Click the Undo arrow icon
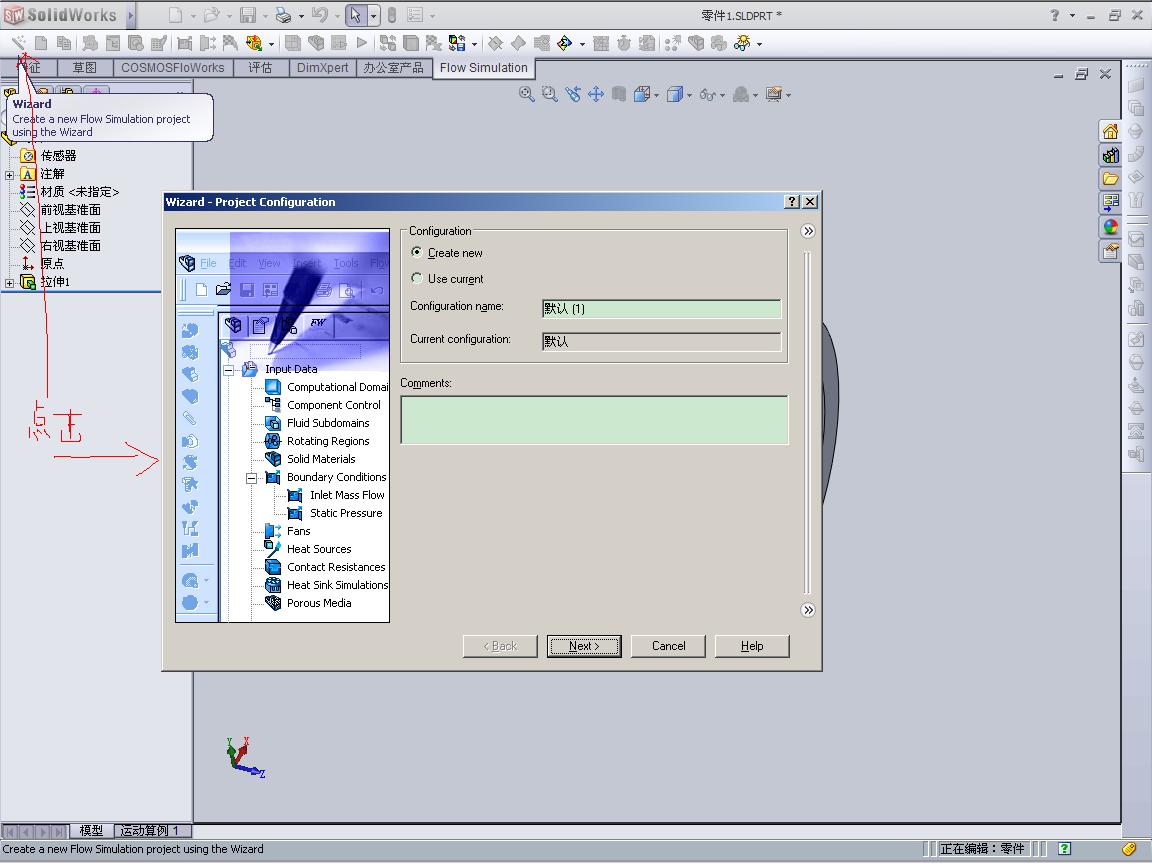Screen dimensions: 1152x864 pyautogui.click(x=320, y=15)
